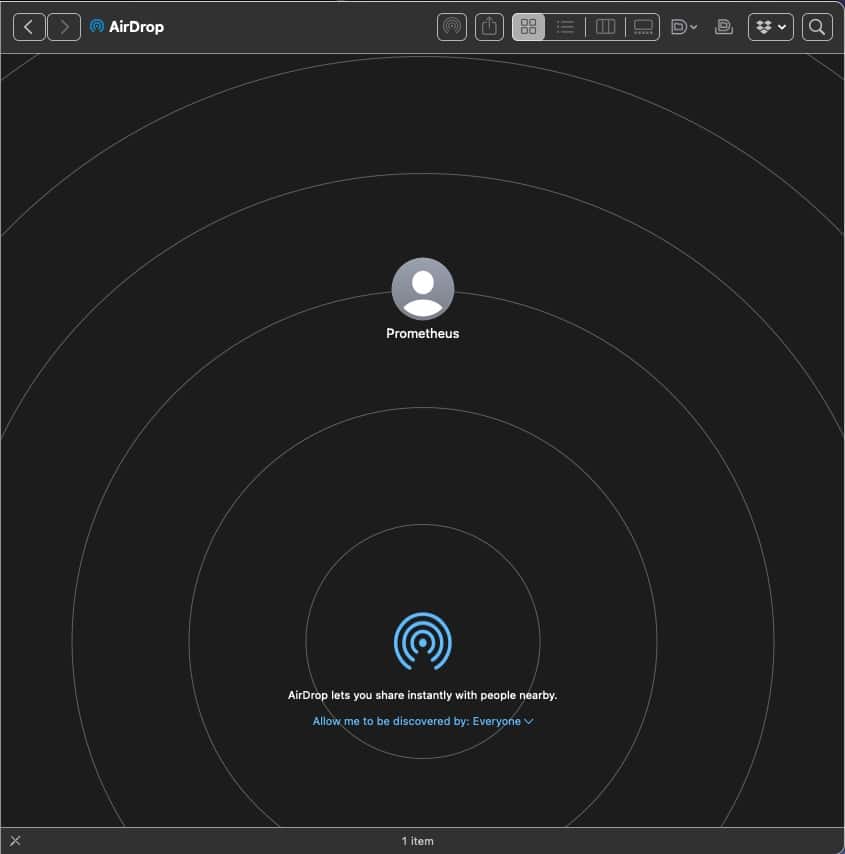Switch to gallery view
The image size is (845, 854).
pyautogui.click(x=643, y=27)
